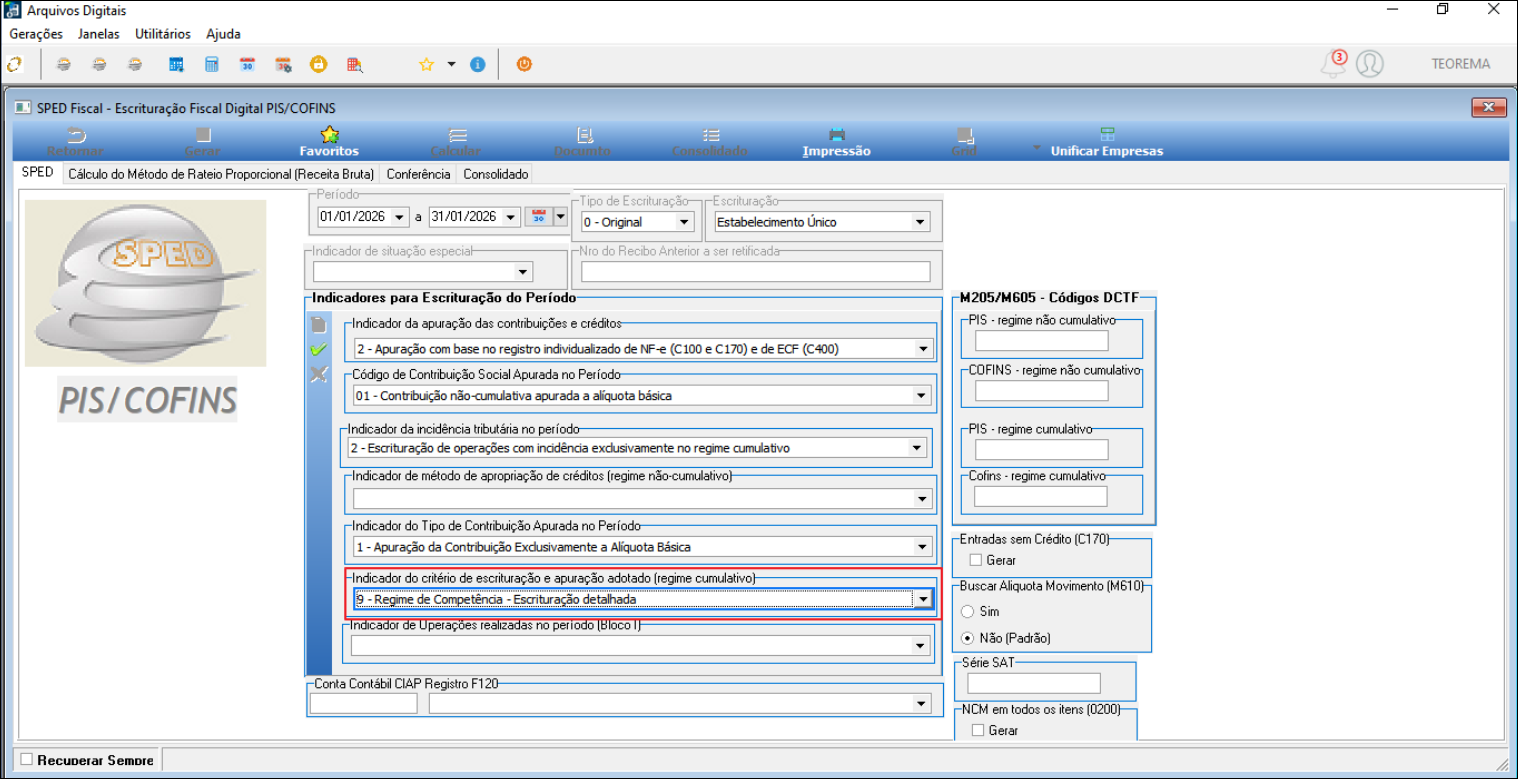The width and height of the screenshot is (1518, 779).
Task: Click the period calendar picker icon
Action: pos(538,217)
